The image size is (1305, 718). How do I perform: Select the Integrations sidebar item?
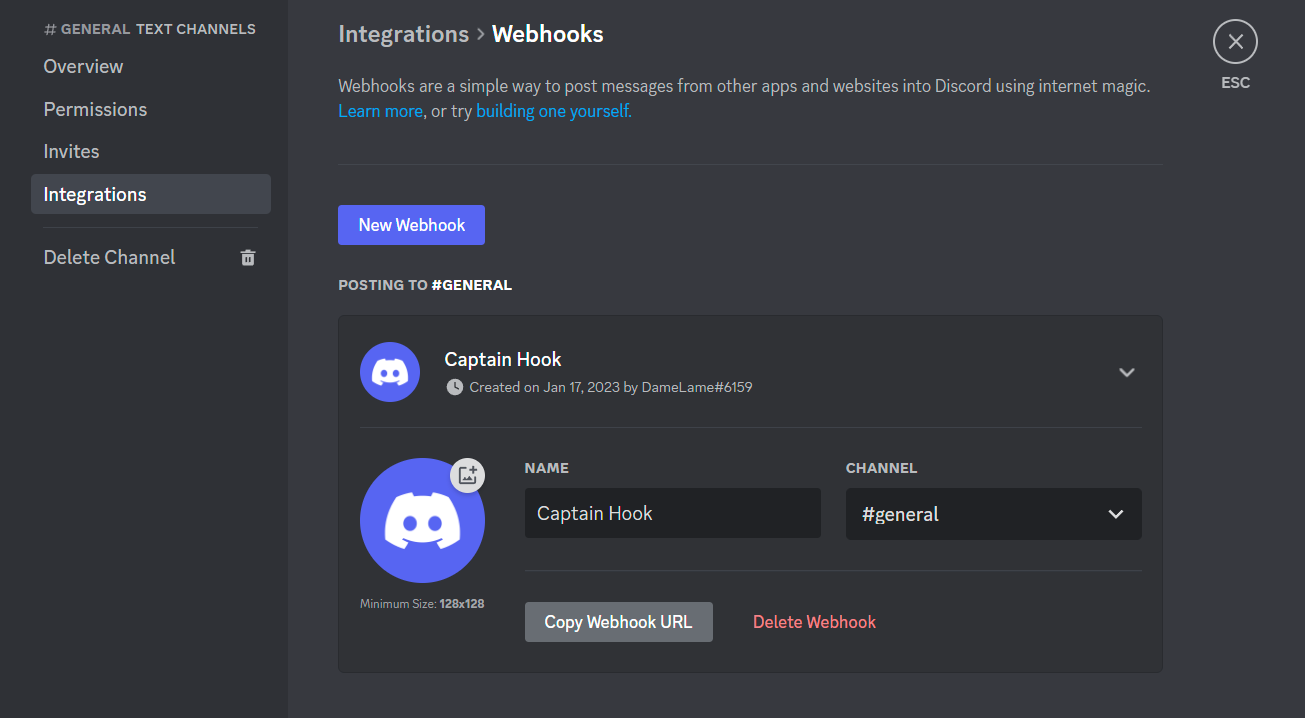click(95, 195)
